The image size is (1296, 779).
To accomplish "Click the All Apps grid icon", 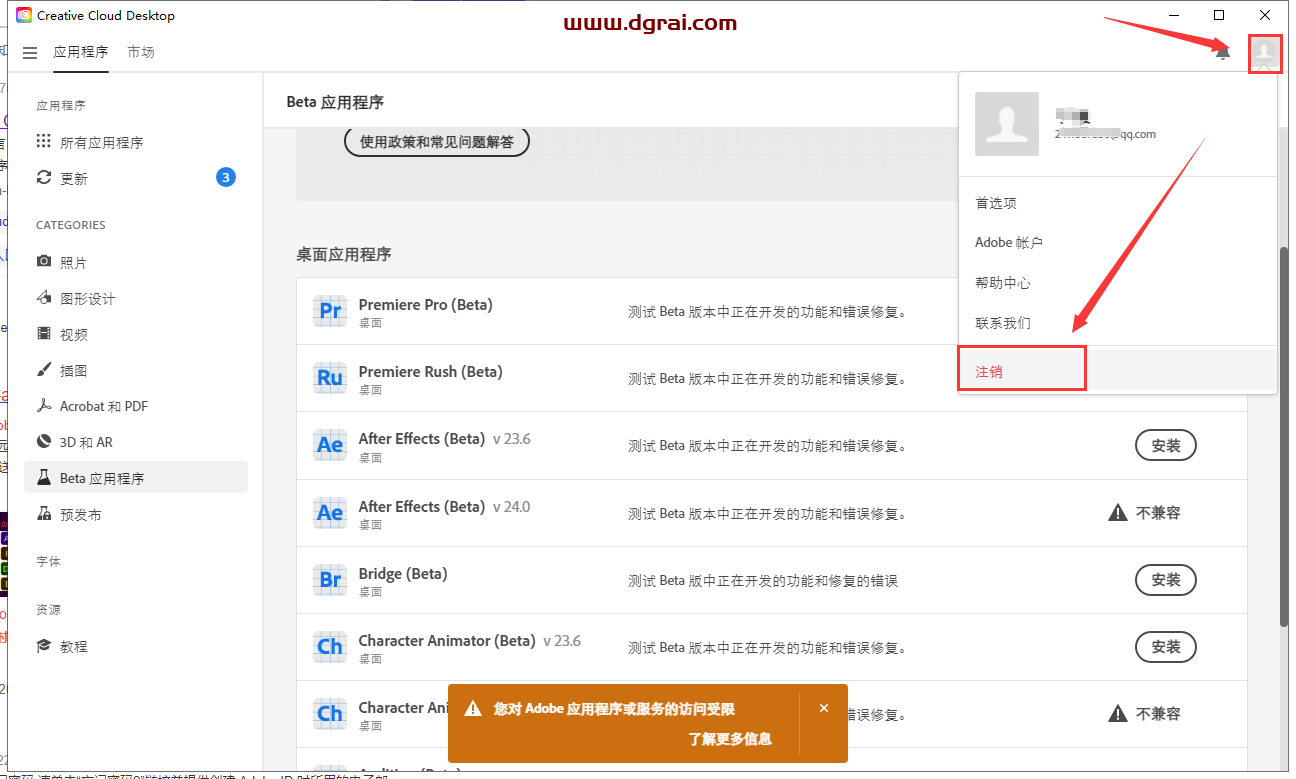I will pyautogui.click(x=44, y=141).
